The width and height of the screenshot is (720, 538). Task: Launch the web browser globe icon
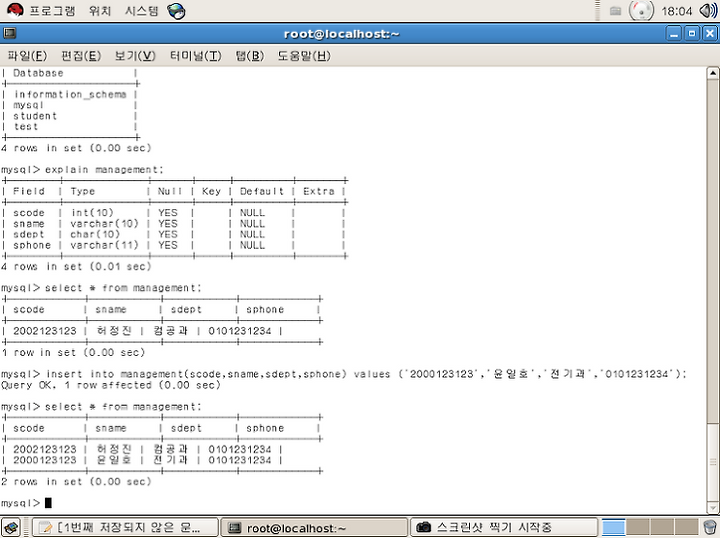176,11
